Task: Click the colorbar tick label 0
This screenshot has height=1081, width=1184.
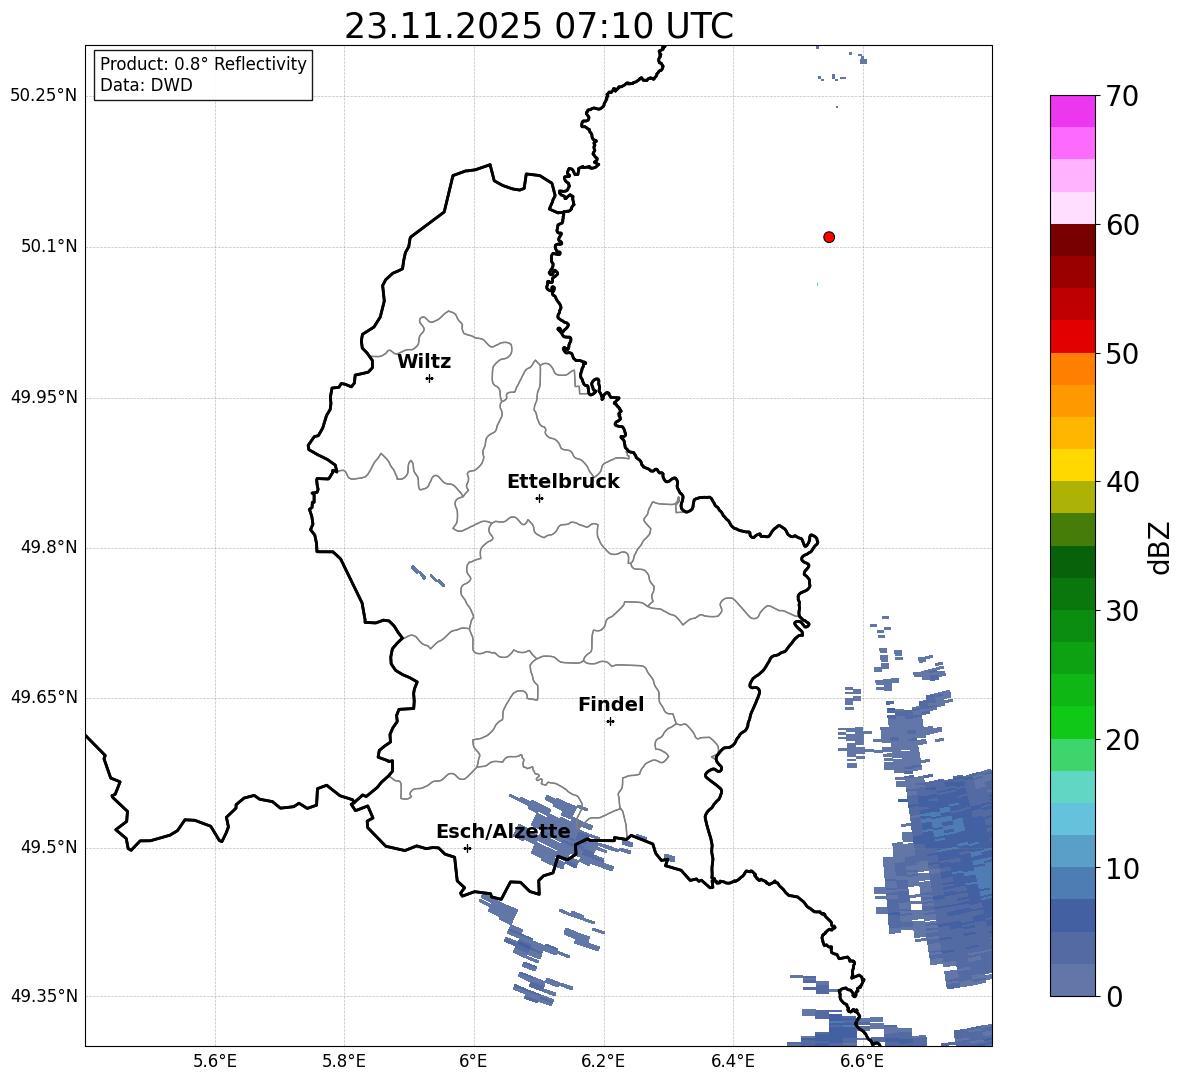Action: (x=1114, y=996)
